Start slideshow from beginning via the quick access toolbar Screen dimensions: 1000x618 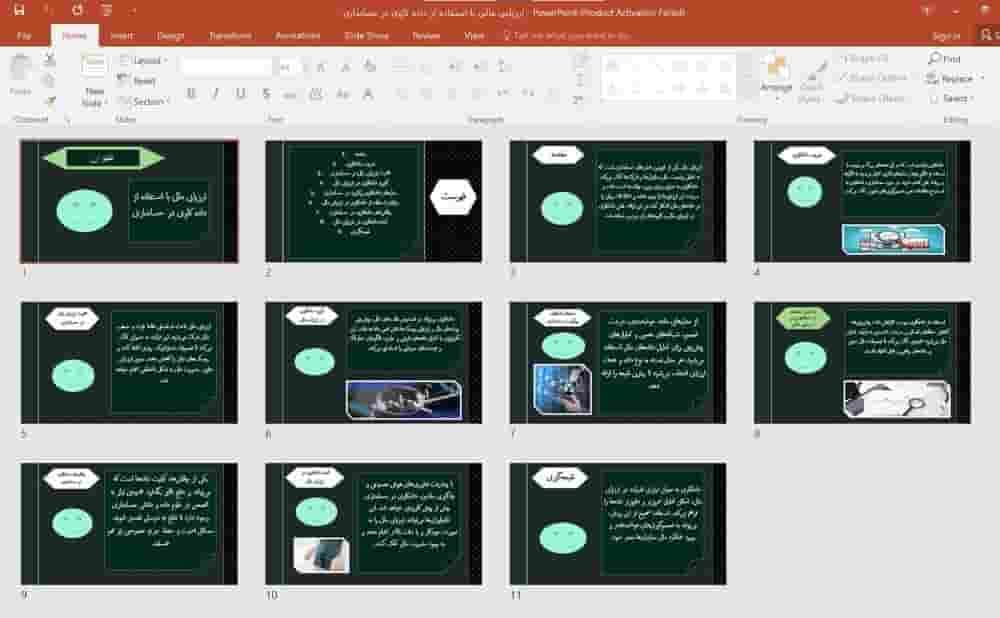[106, 10]
